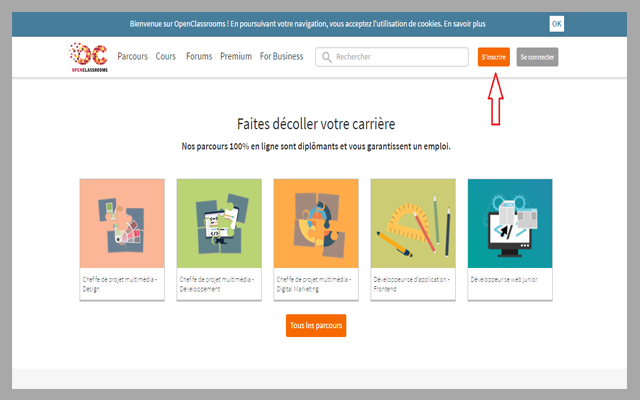This screenshot has width=640, height=400.
Task: Open the Développeur web junior thumbnail
Action: pyautogui.click(x=509, y=224)
